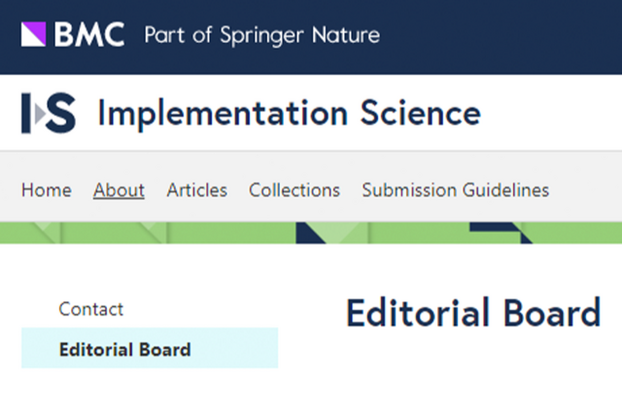Go to the Home navigation item
622x415 pixels.
point(46,190)
